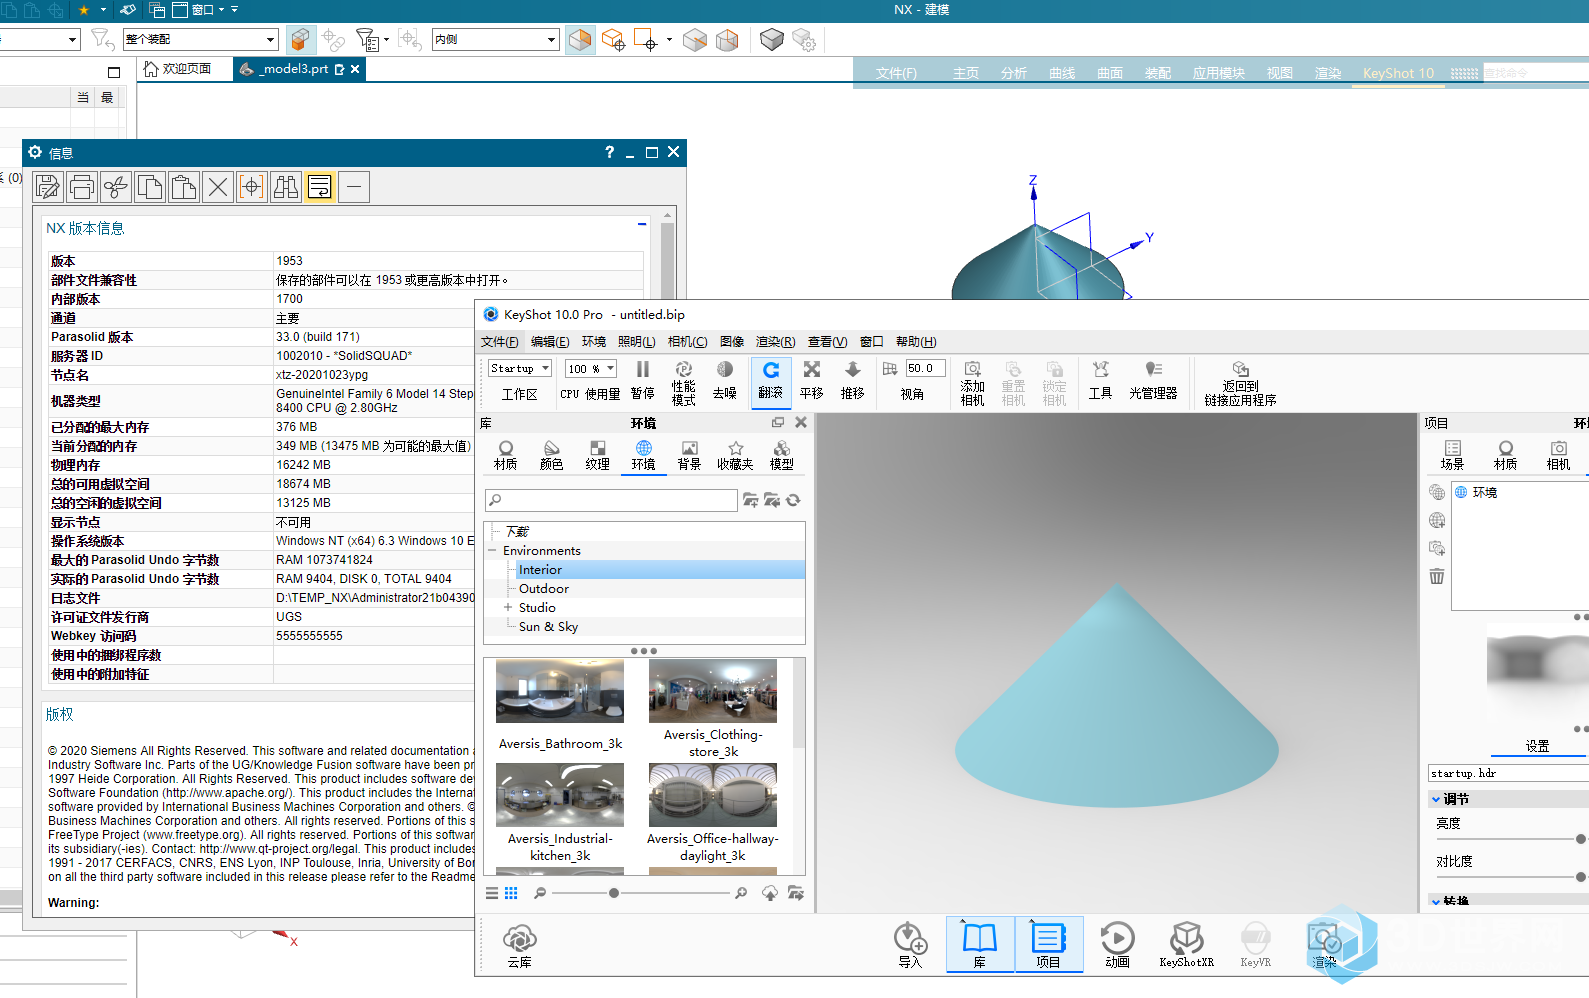Open the 背景 (Backplates) tab in the library
1589x998 pixels.
tap(690, 456)
